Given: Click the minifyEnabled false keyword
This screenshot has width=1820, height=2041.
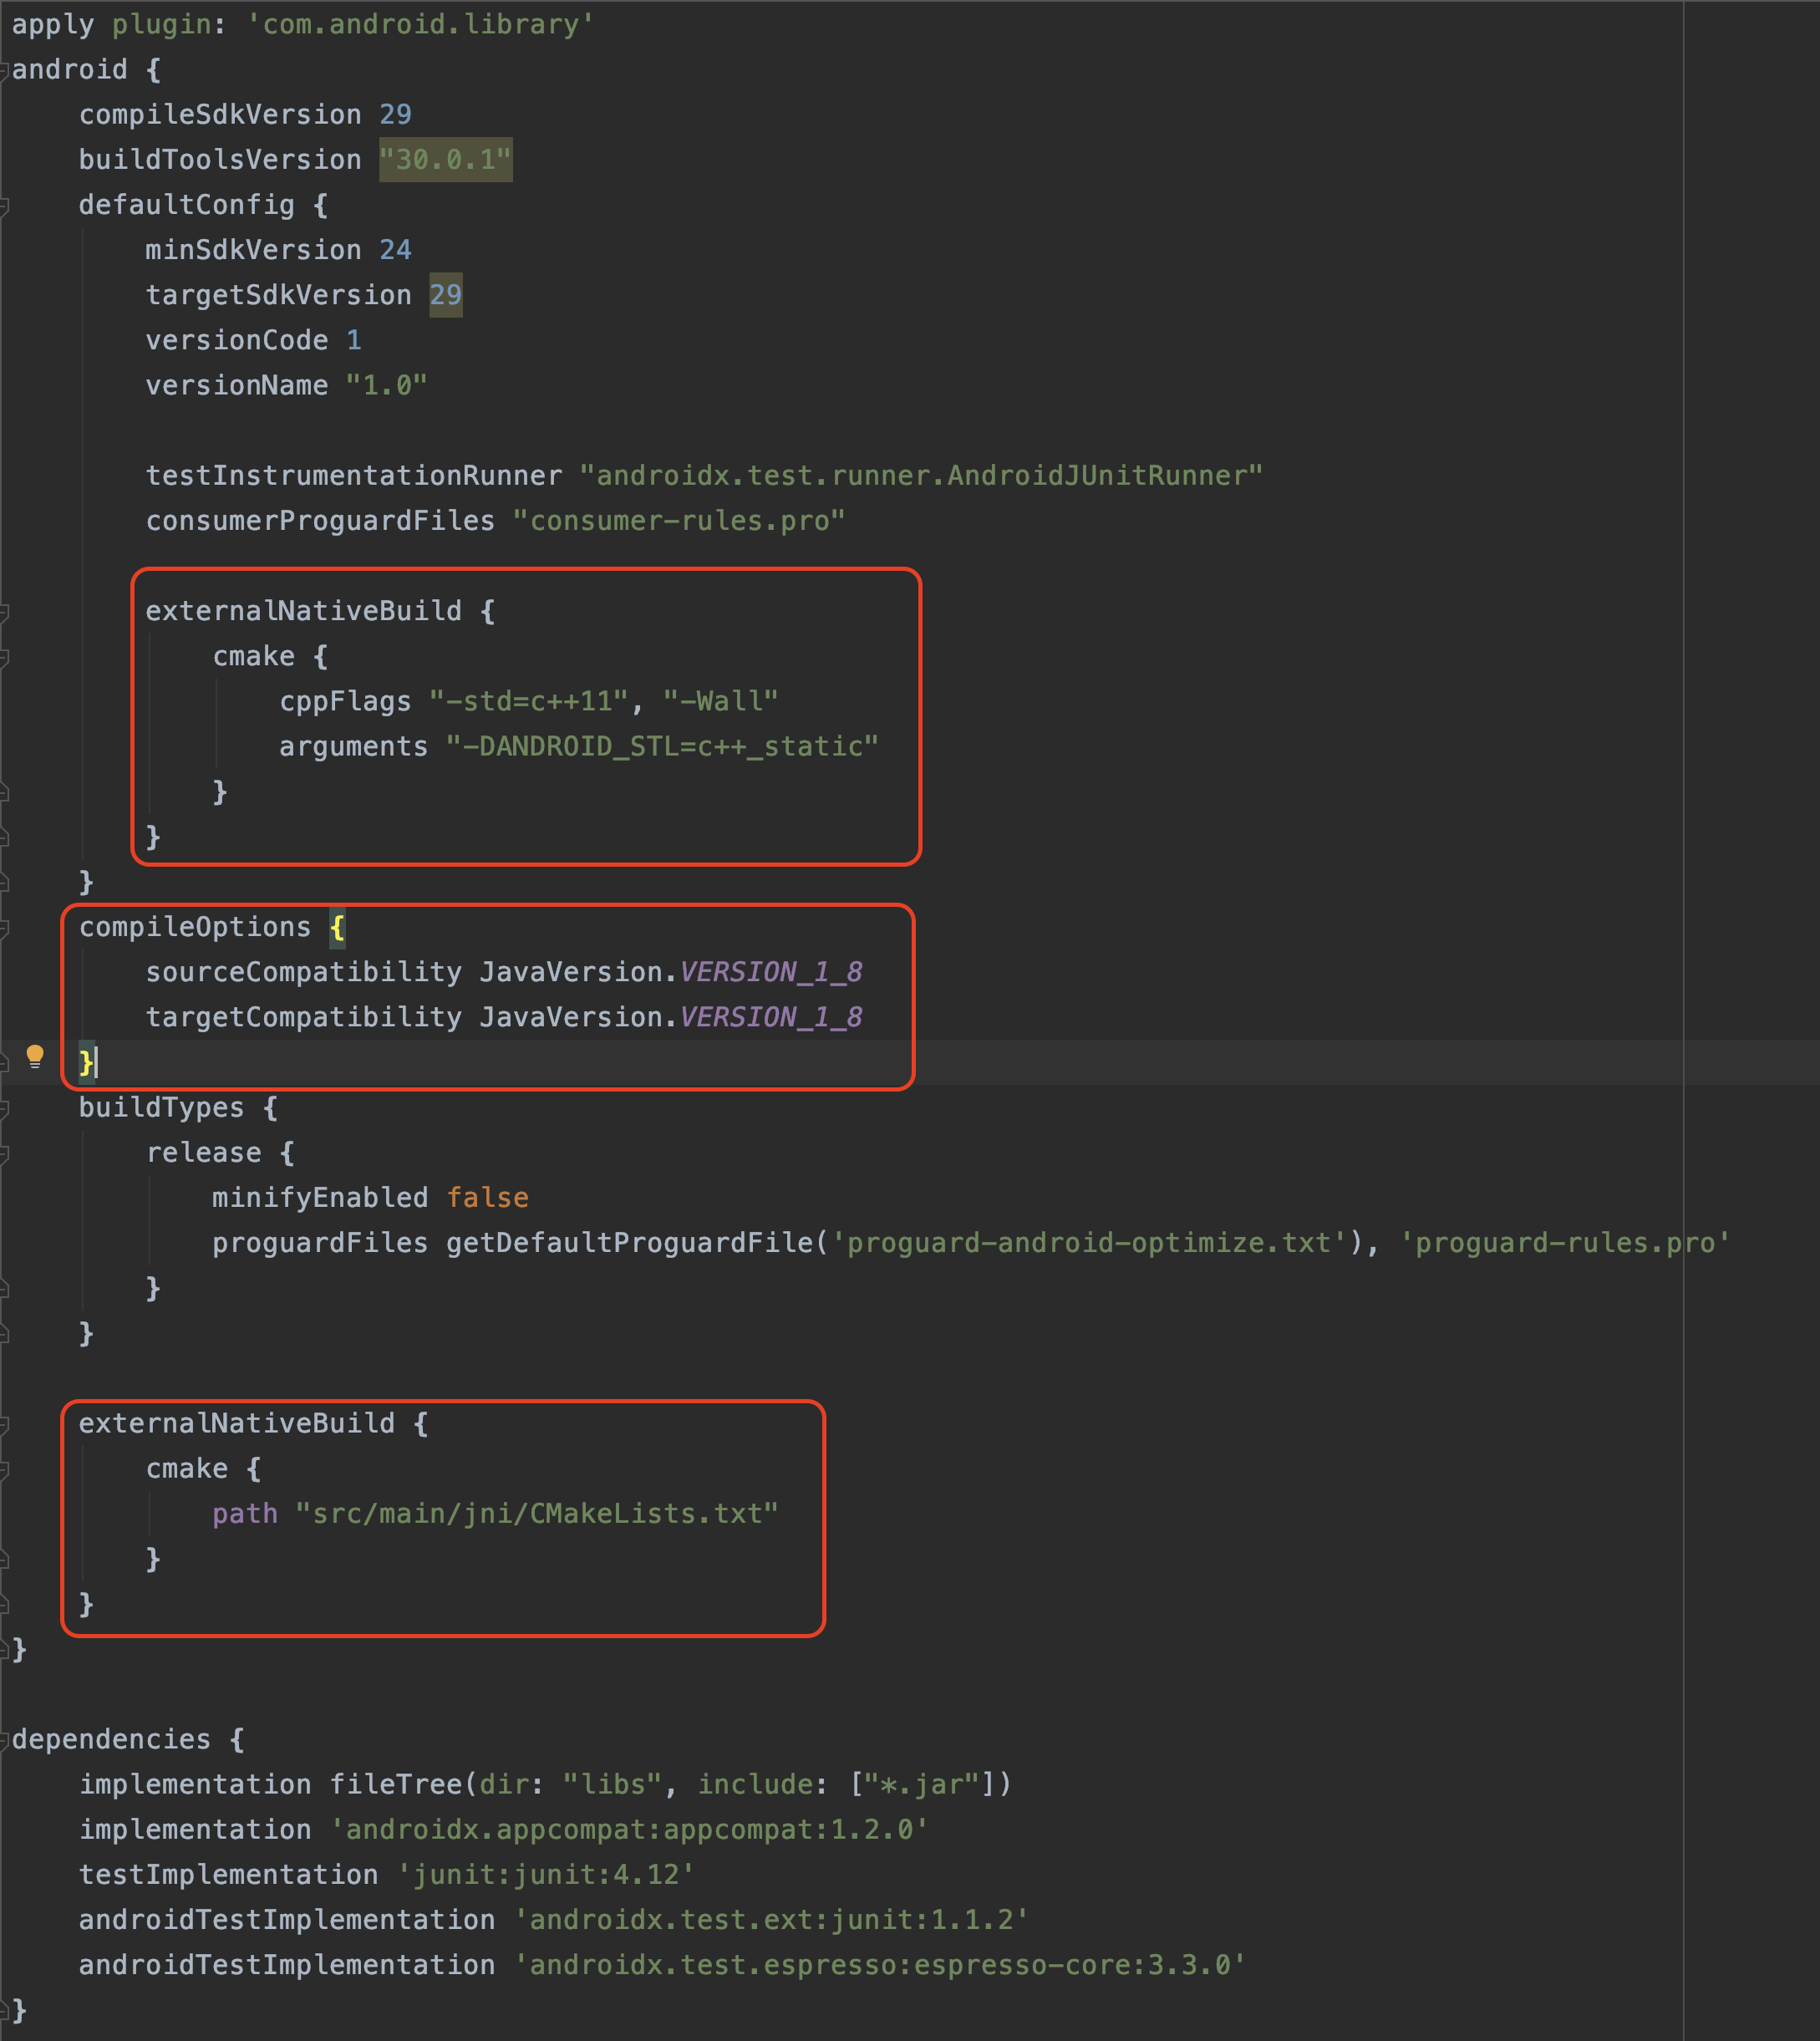Looking at the screenshot, I should tap(487, 1198).
